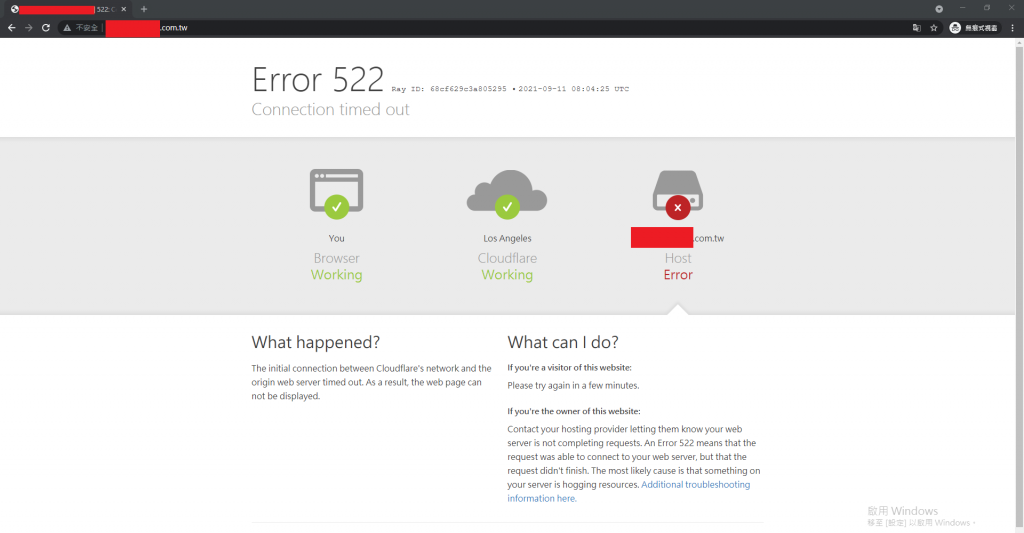Click the vertical scrollbar on page
The width and height of the screenshot is (1024, 533).
click(x=1019, y=284)
